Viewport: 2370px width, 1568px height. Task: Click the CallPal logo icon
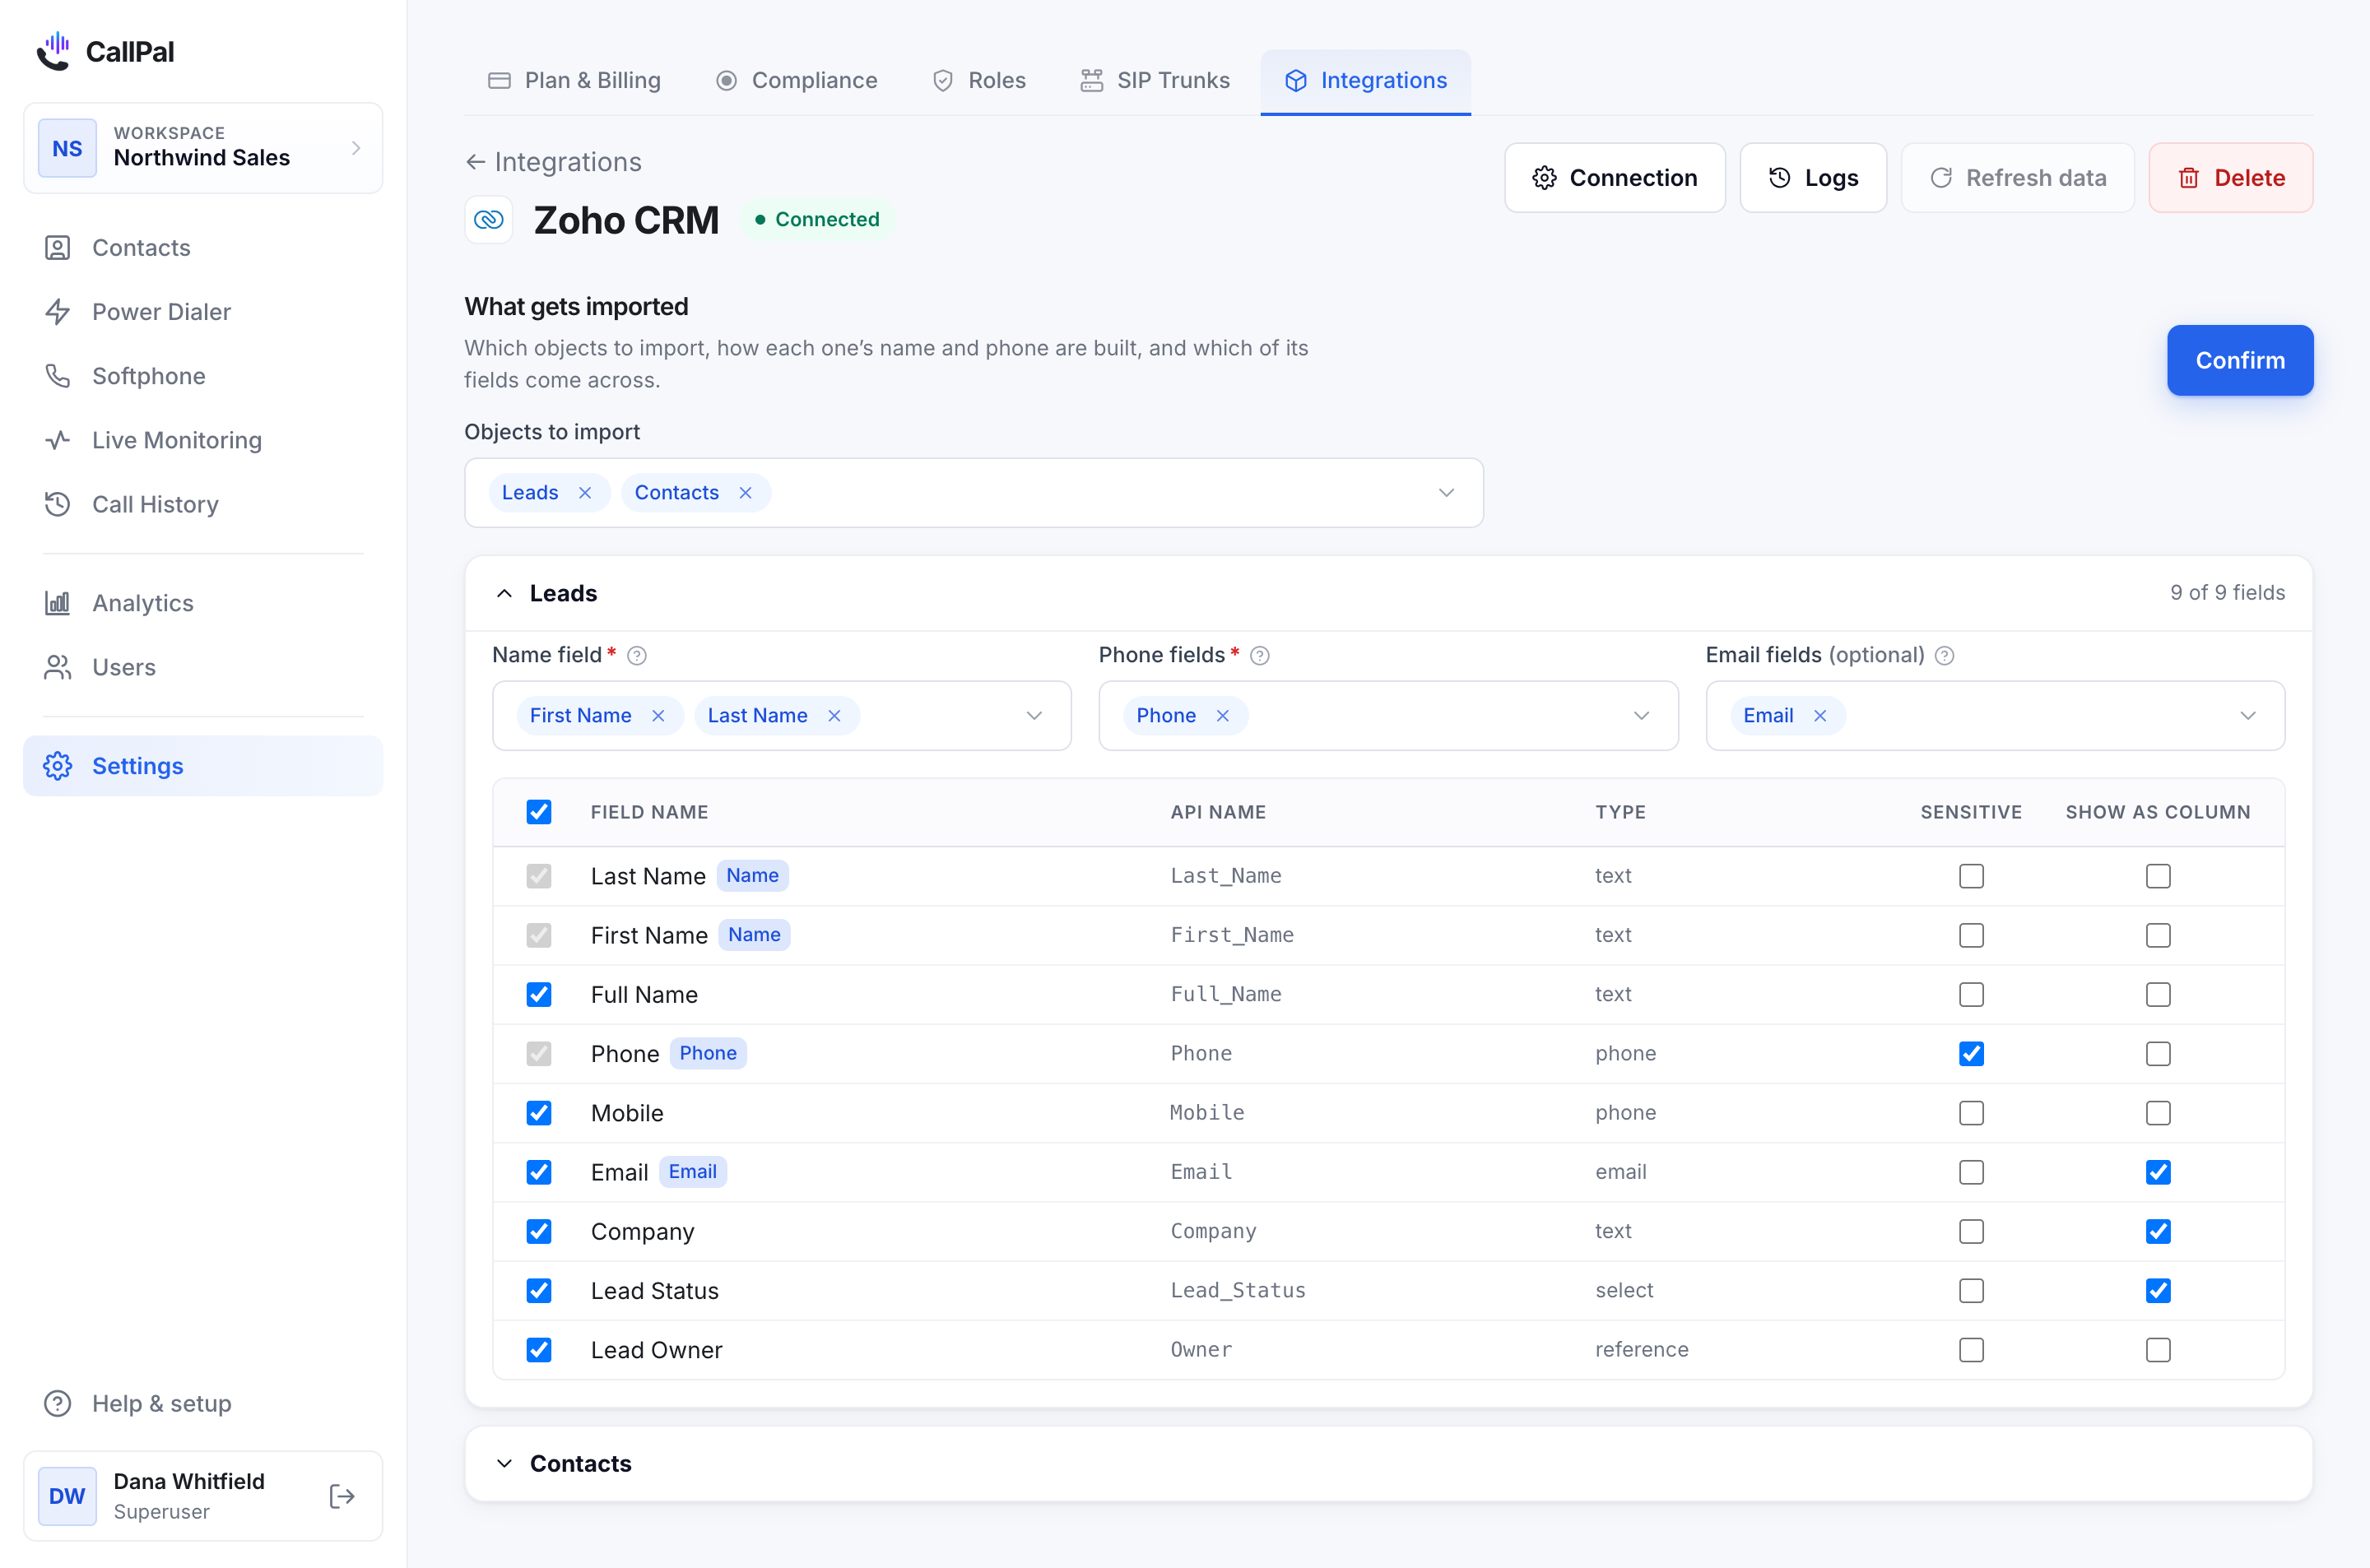(x=54, y=51)
